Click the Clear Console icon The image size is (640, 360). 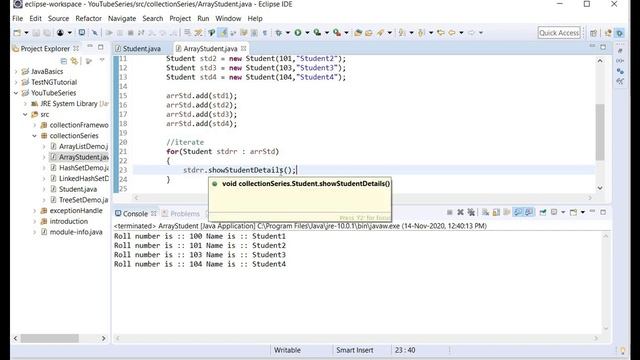(x=485, y=212)
